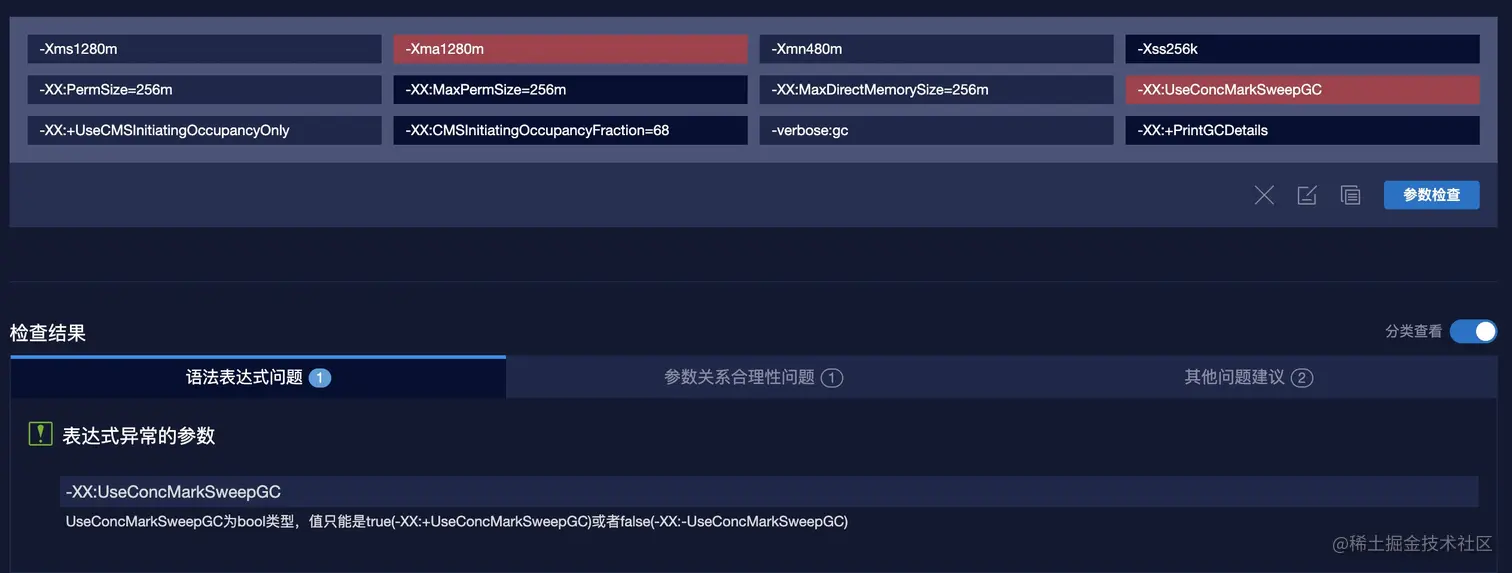Select red -XX:UseConcMarkSweepGC cell in parameter grid
Viewport: 1512px width, 573px height.
coord(1302,90)
